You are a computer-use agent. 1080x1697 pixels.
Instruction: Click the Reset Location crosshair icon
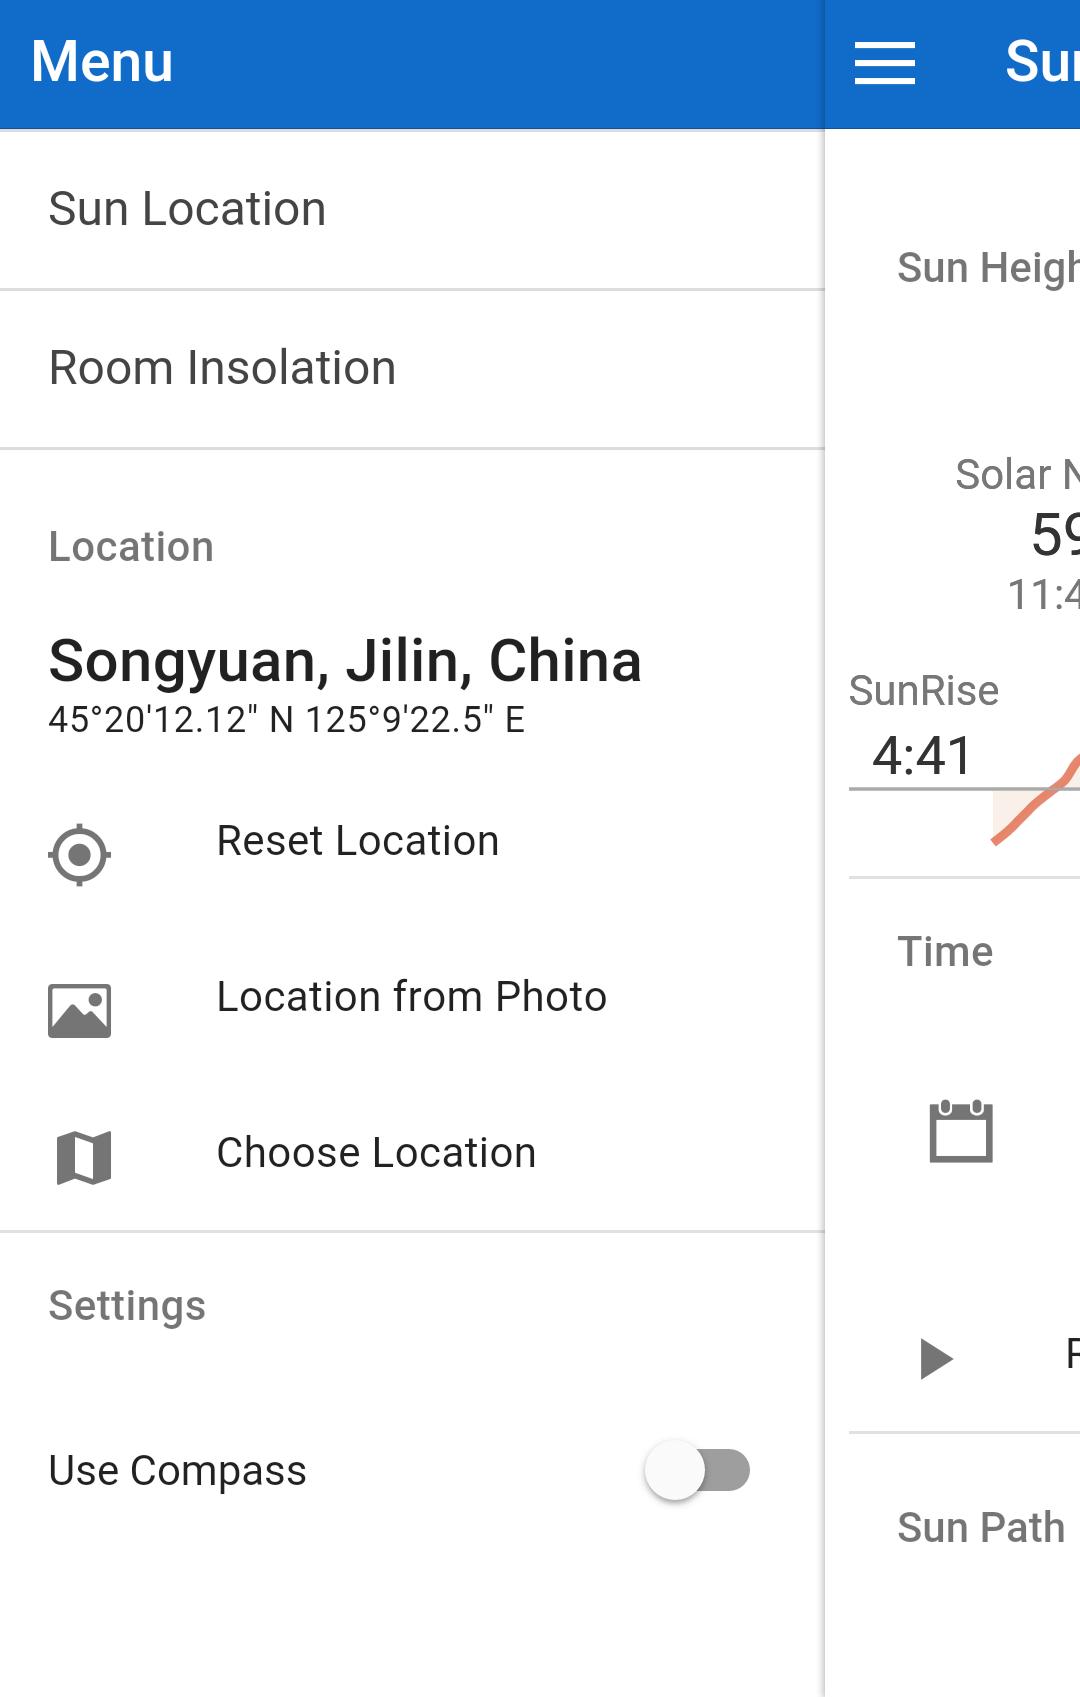point(79,855)
